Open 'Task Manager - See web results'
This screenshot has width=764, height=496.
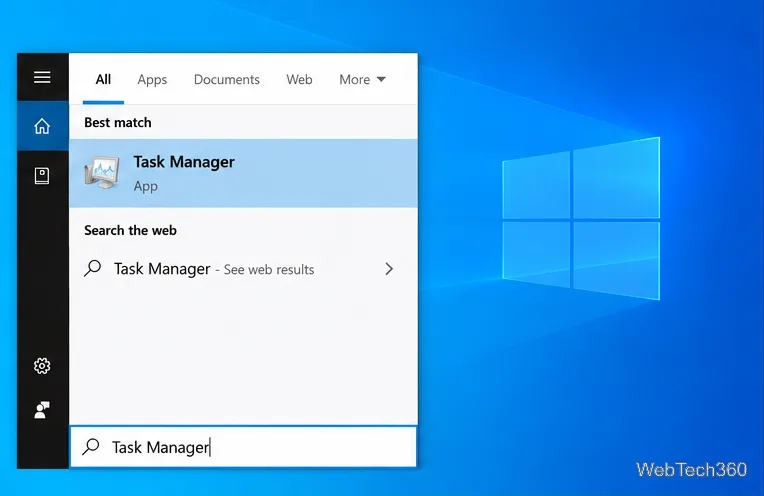point(244,269)
